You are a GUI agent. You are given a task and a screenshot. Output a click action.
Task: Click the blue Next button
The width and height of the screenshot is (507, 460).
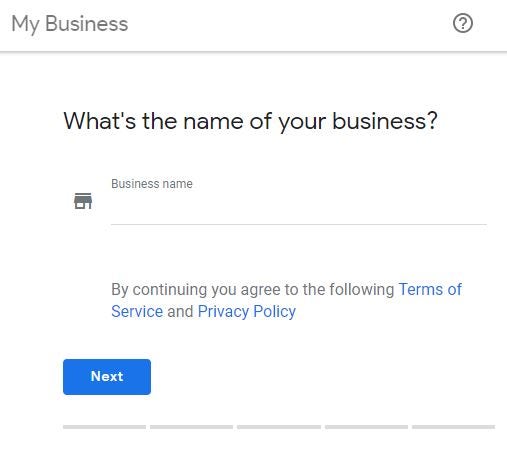click(107, 377)
